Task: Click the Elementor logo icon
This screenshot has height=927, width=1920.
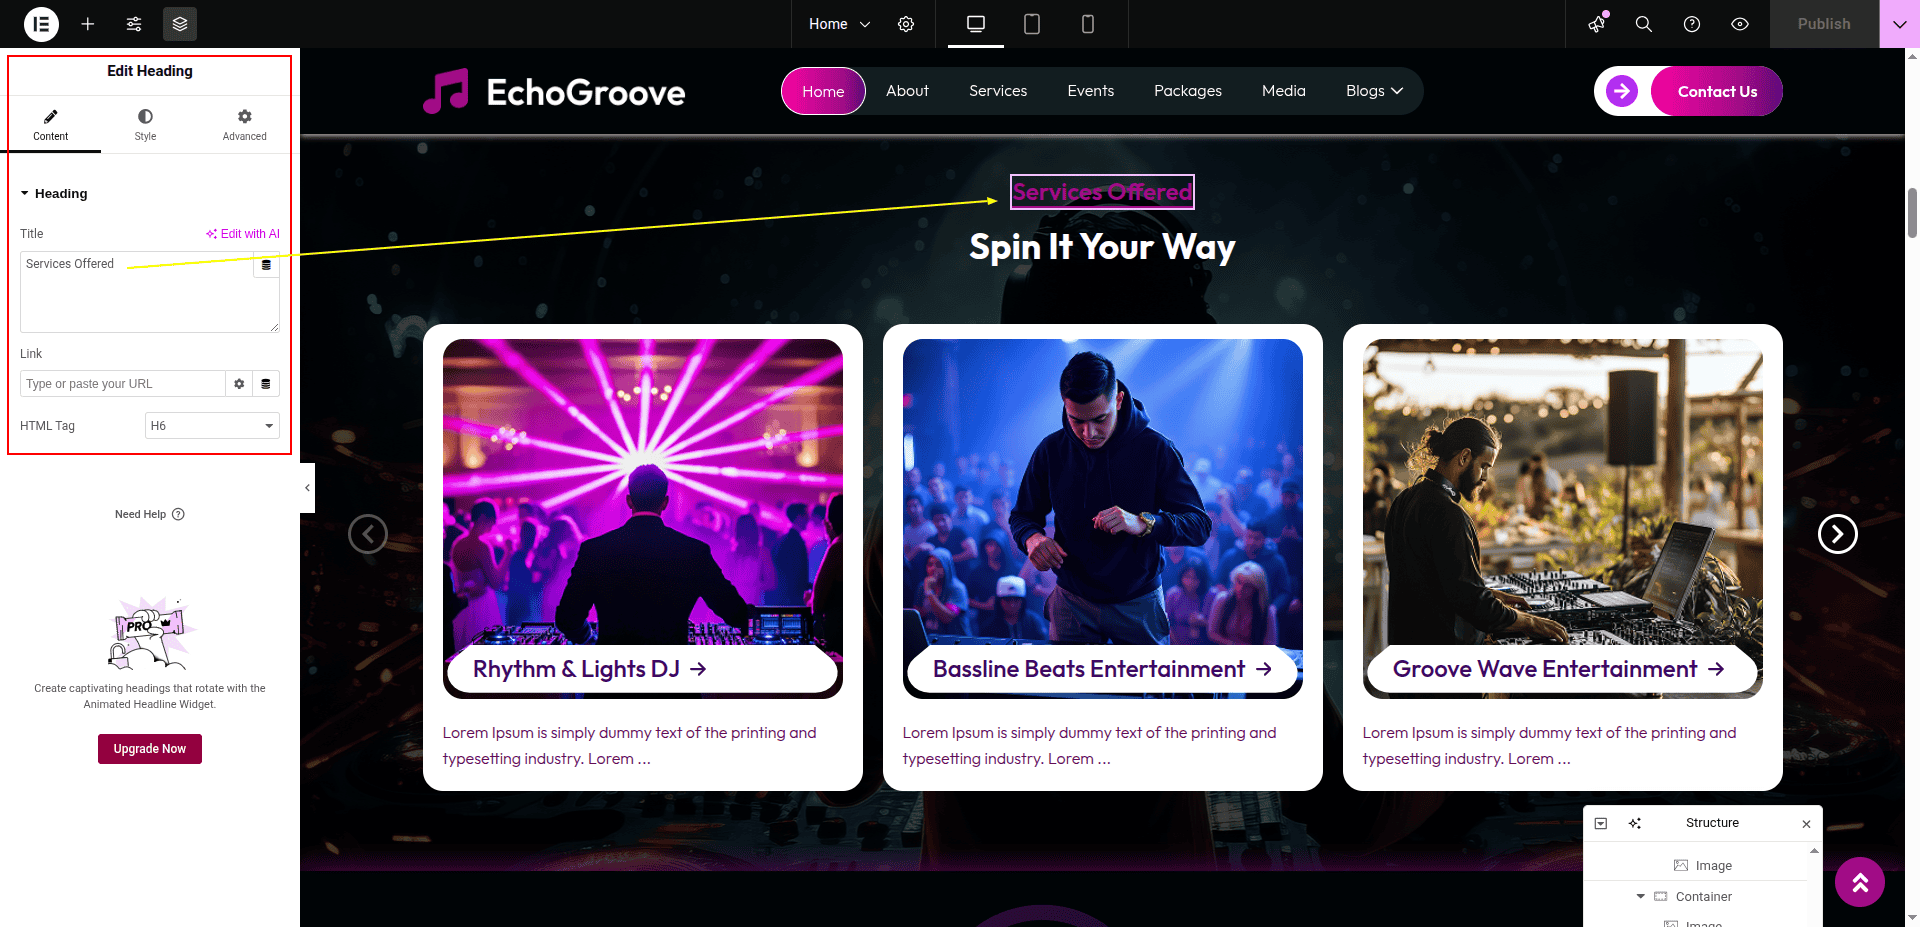Action: [41, 24]
